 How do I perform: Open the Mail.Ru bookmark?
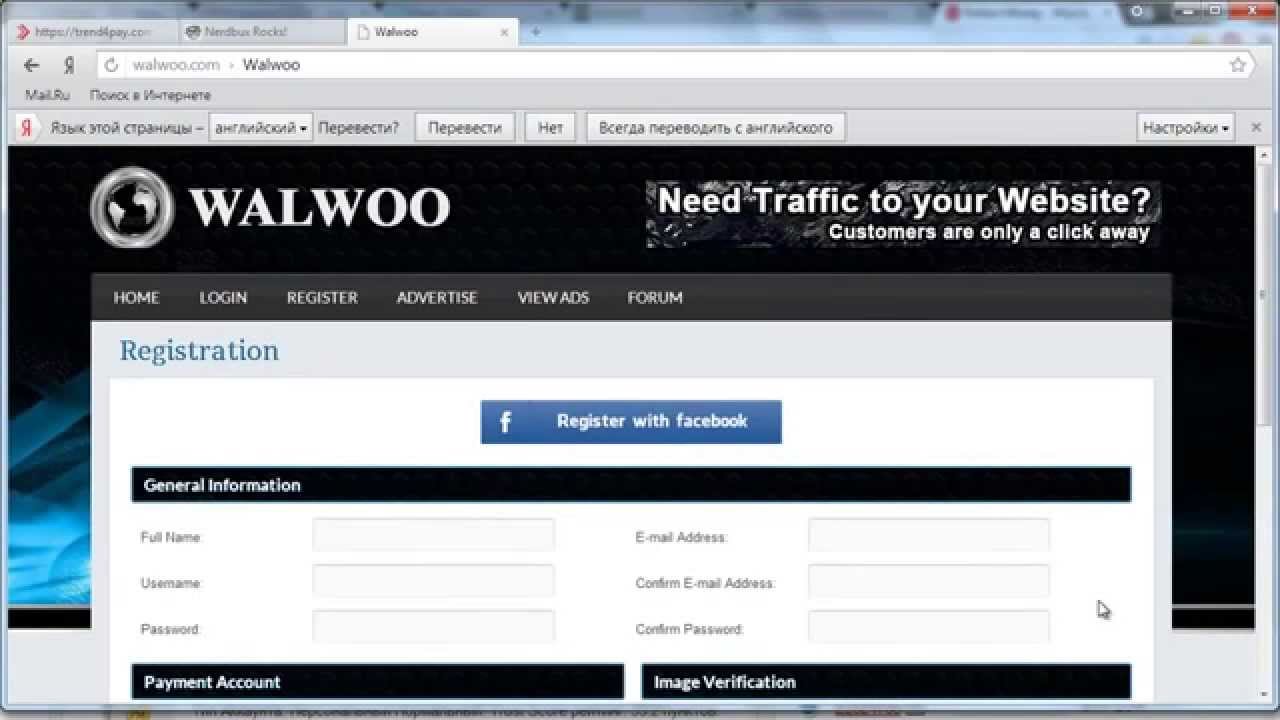click(47, 95)
